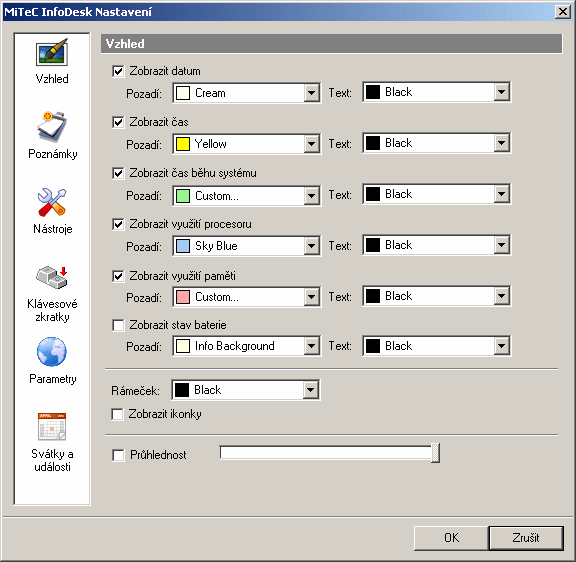Close the MiTeC InfoDesk Nastavení dialog

coord(563,12)
